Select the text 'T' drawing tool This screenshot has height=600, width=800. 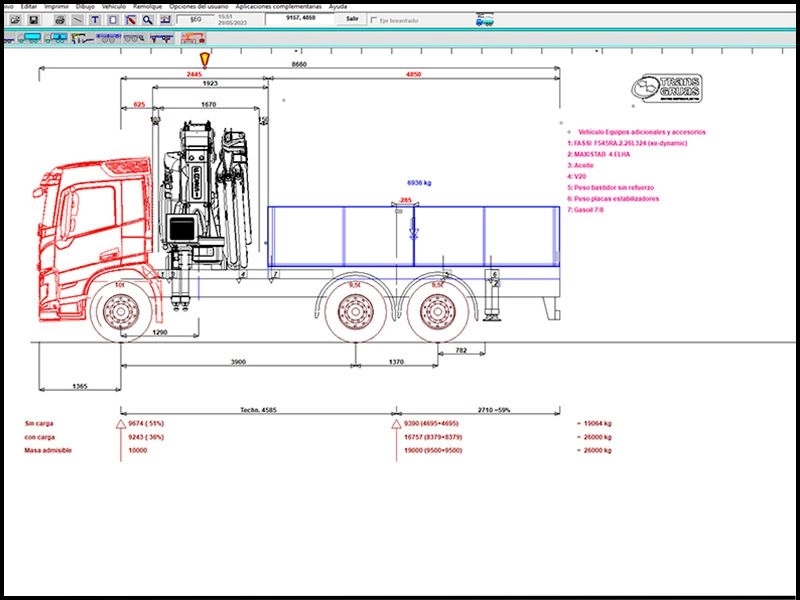point(95,19)
